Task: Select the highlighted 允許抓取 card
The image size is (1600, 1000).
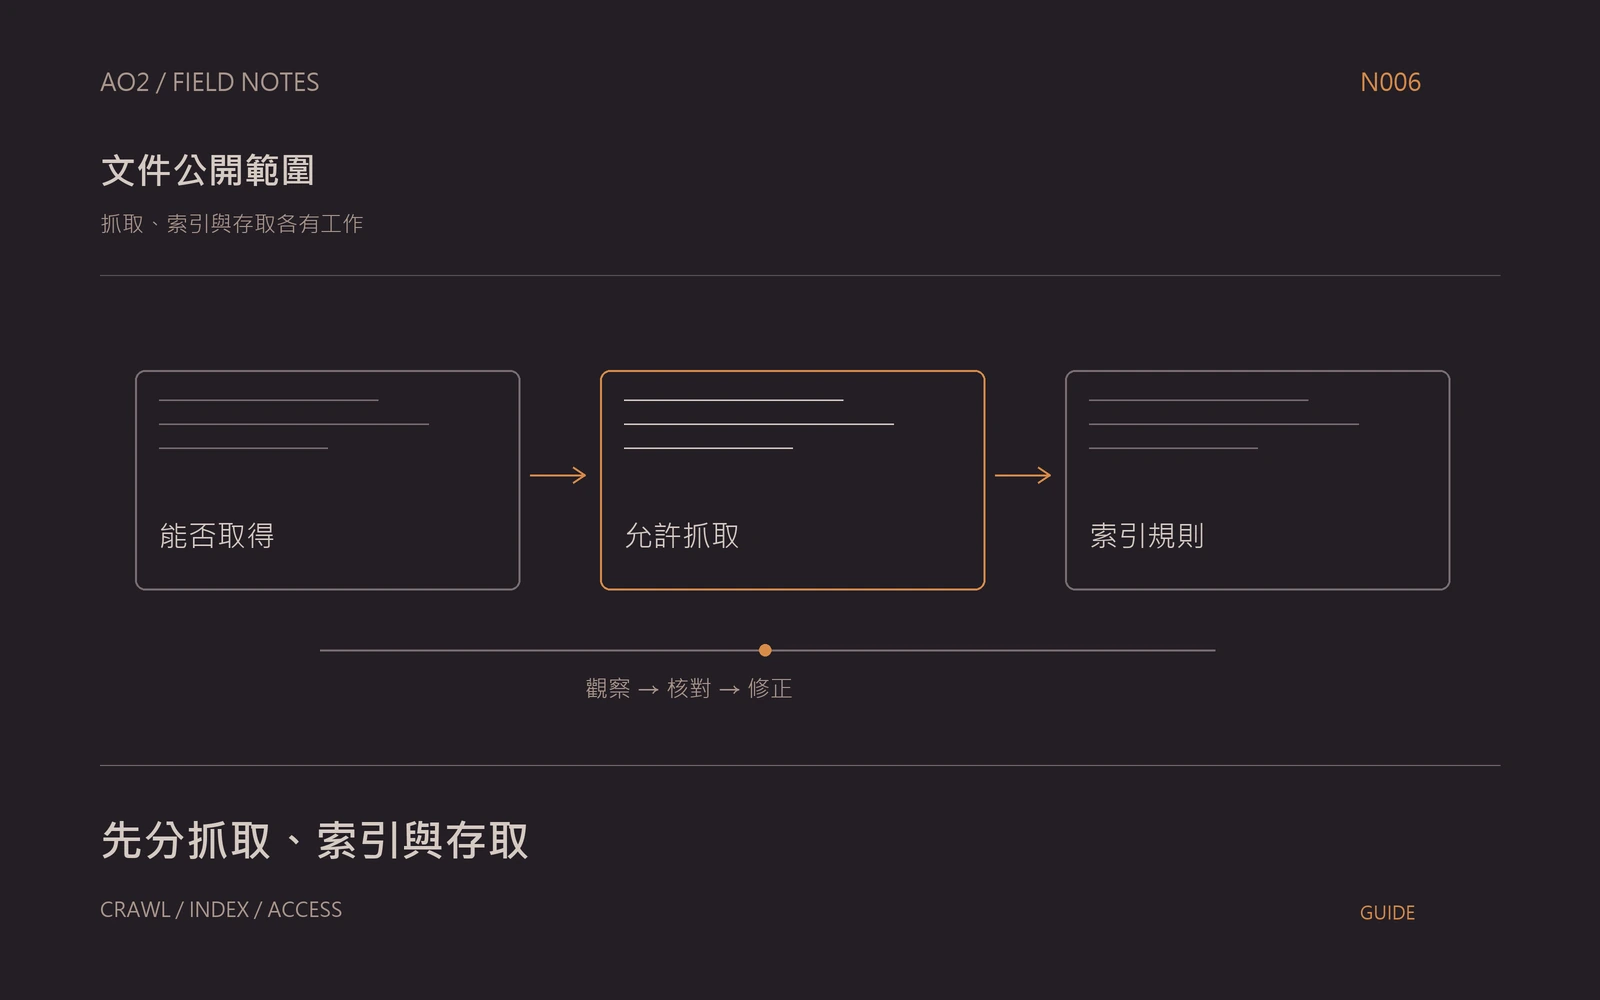Action: [x=792, y=480]
